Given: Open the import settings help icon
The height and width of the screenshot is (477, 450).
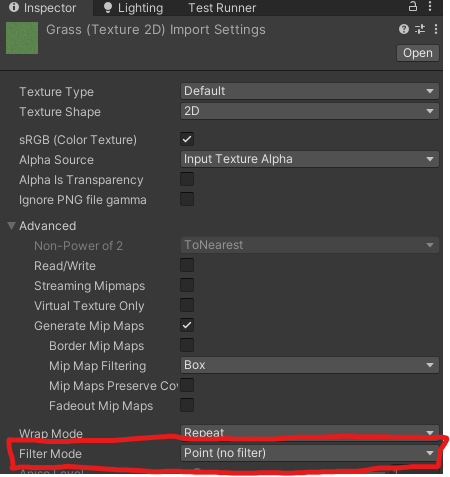Looking at the screenshot, I should click(404, 29).
